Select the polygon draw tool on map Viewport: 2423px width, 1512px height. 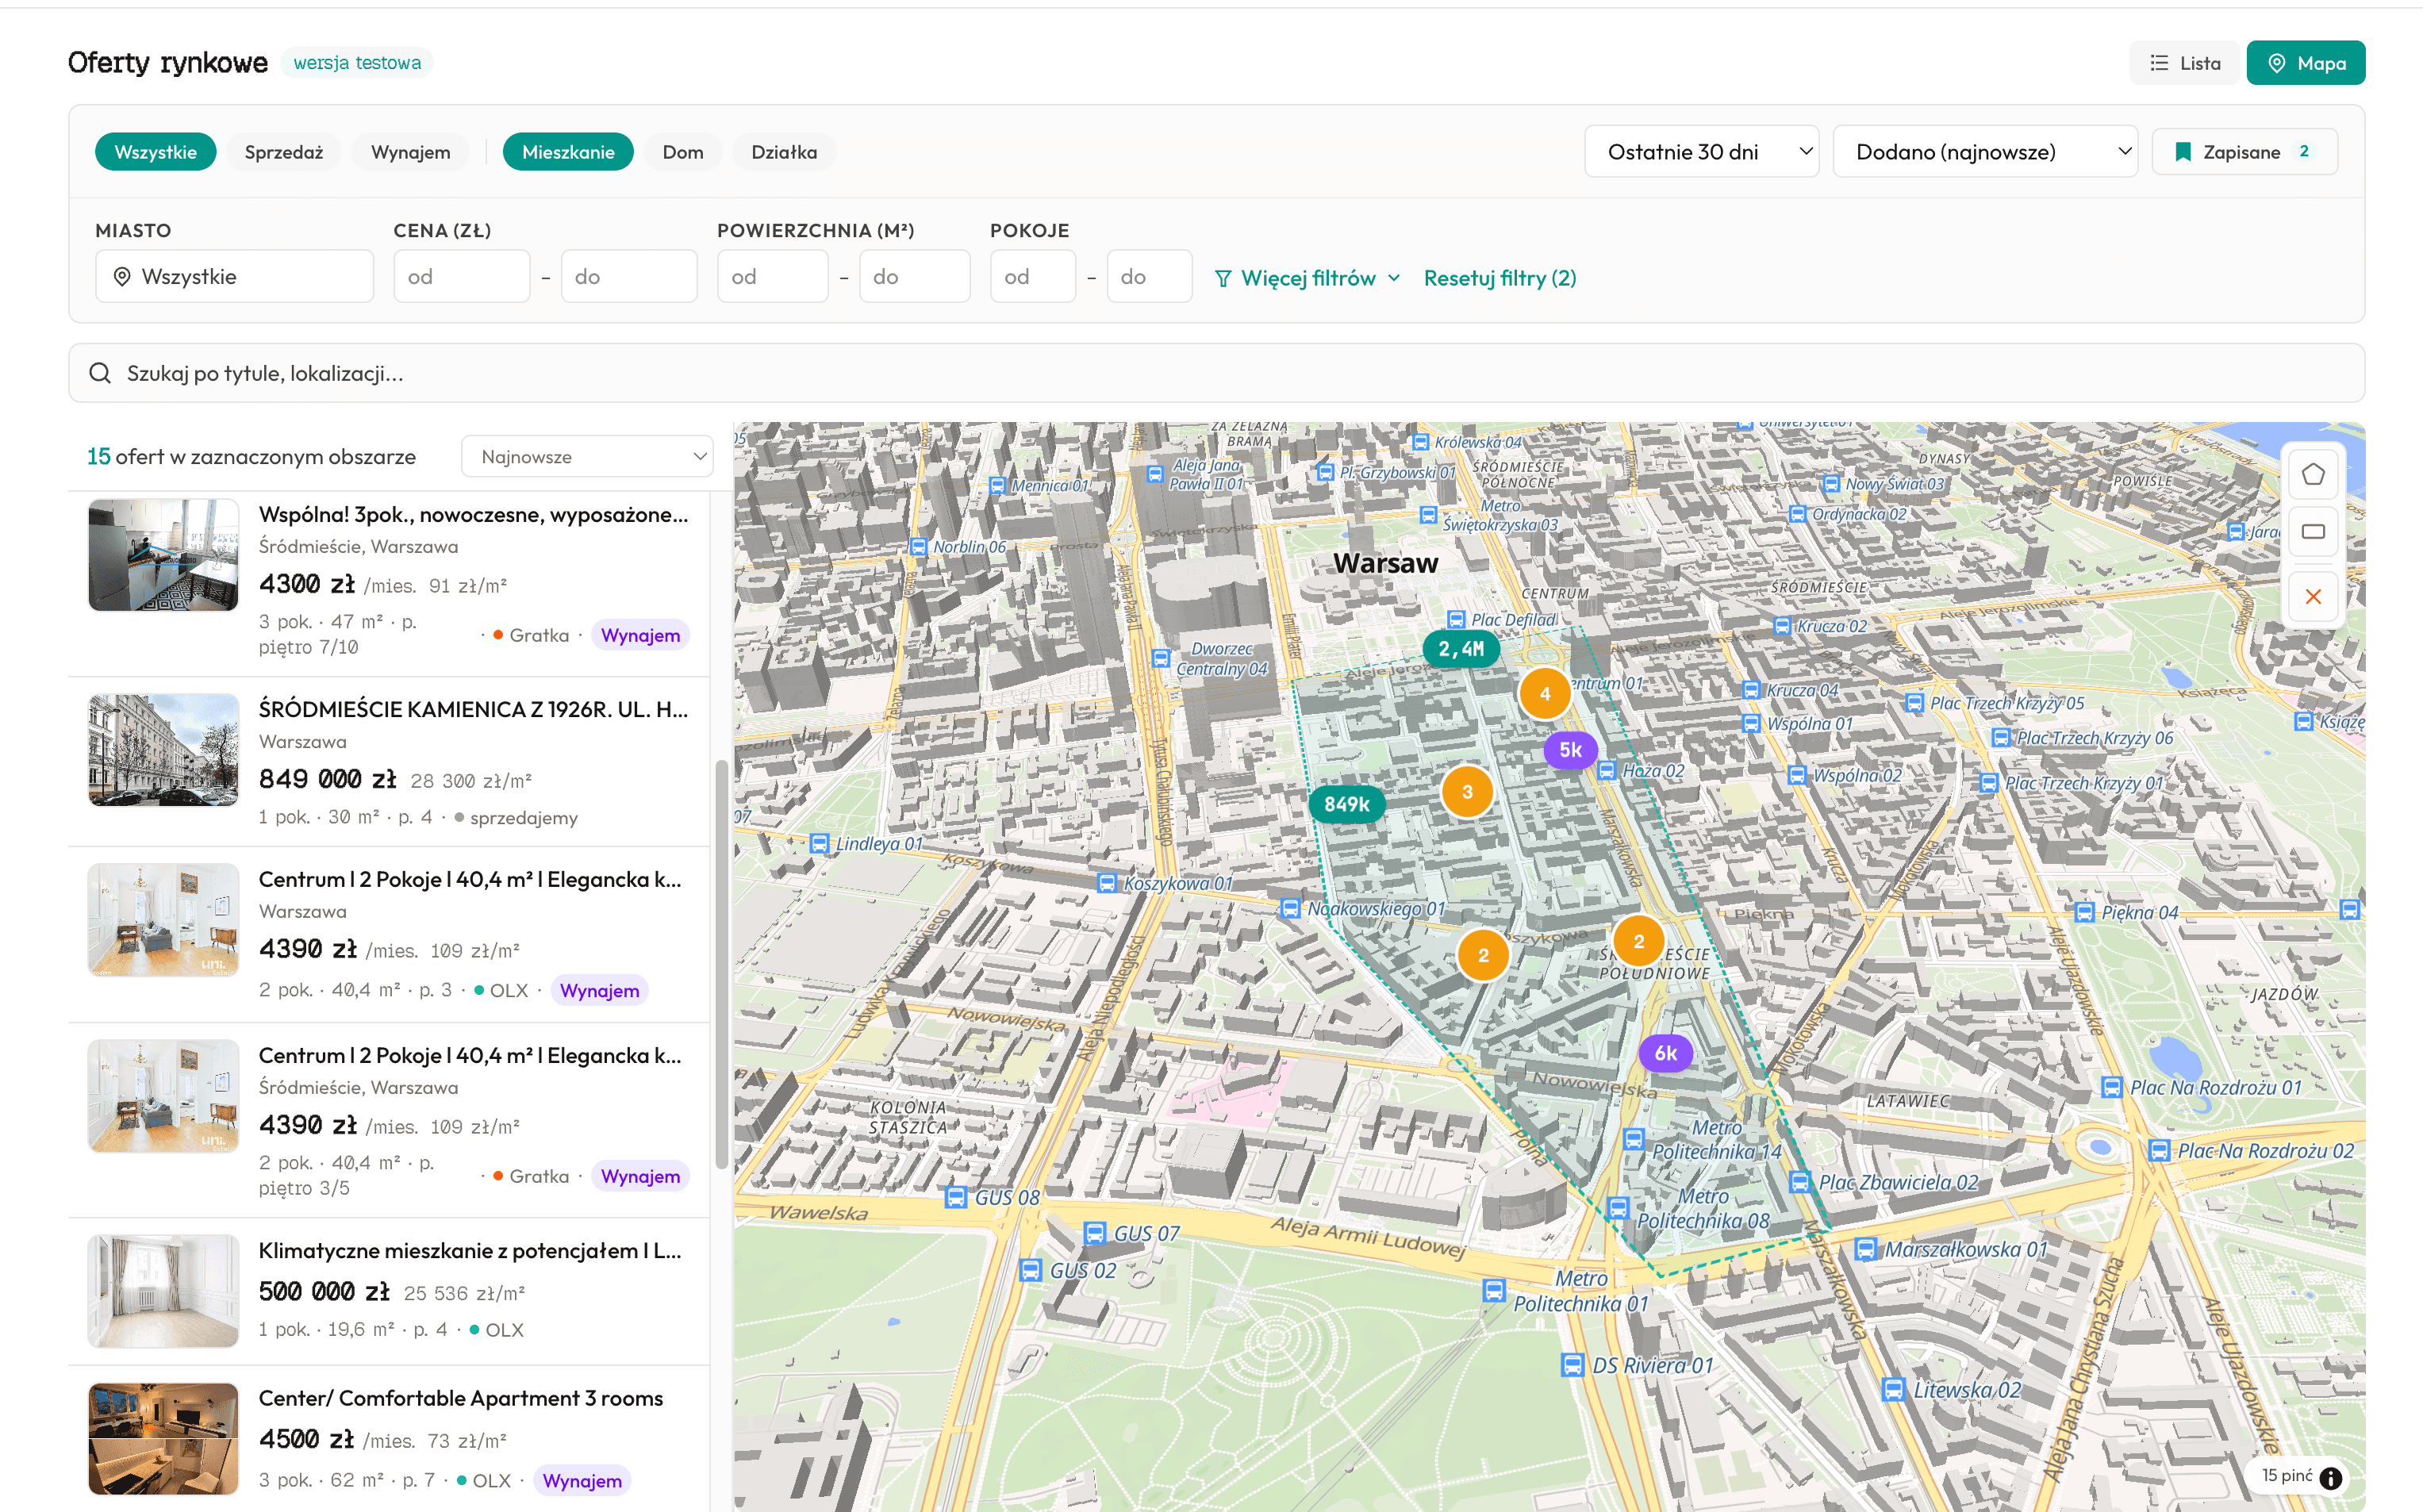[2312, 474]
